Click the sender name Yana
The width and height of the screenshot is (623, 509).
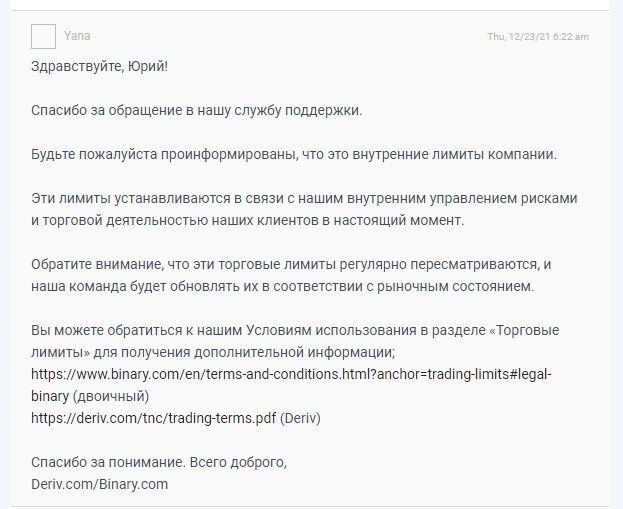77,36
